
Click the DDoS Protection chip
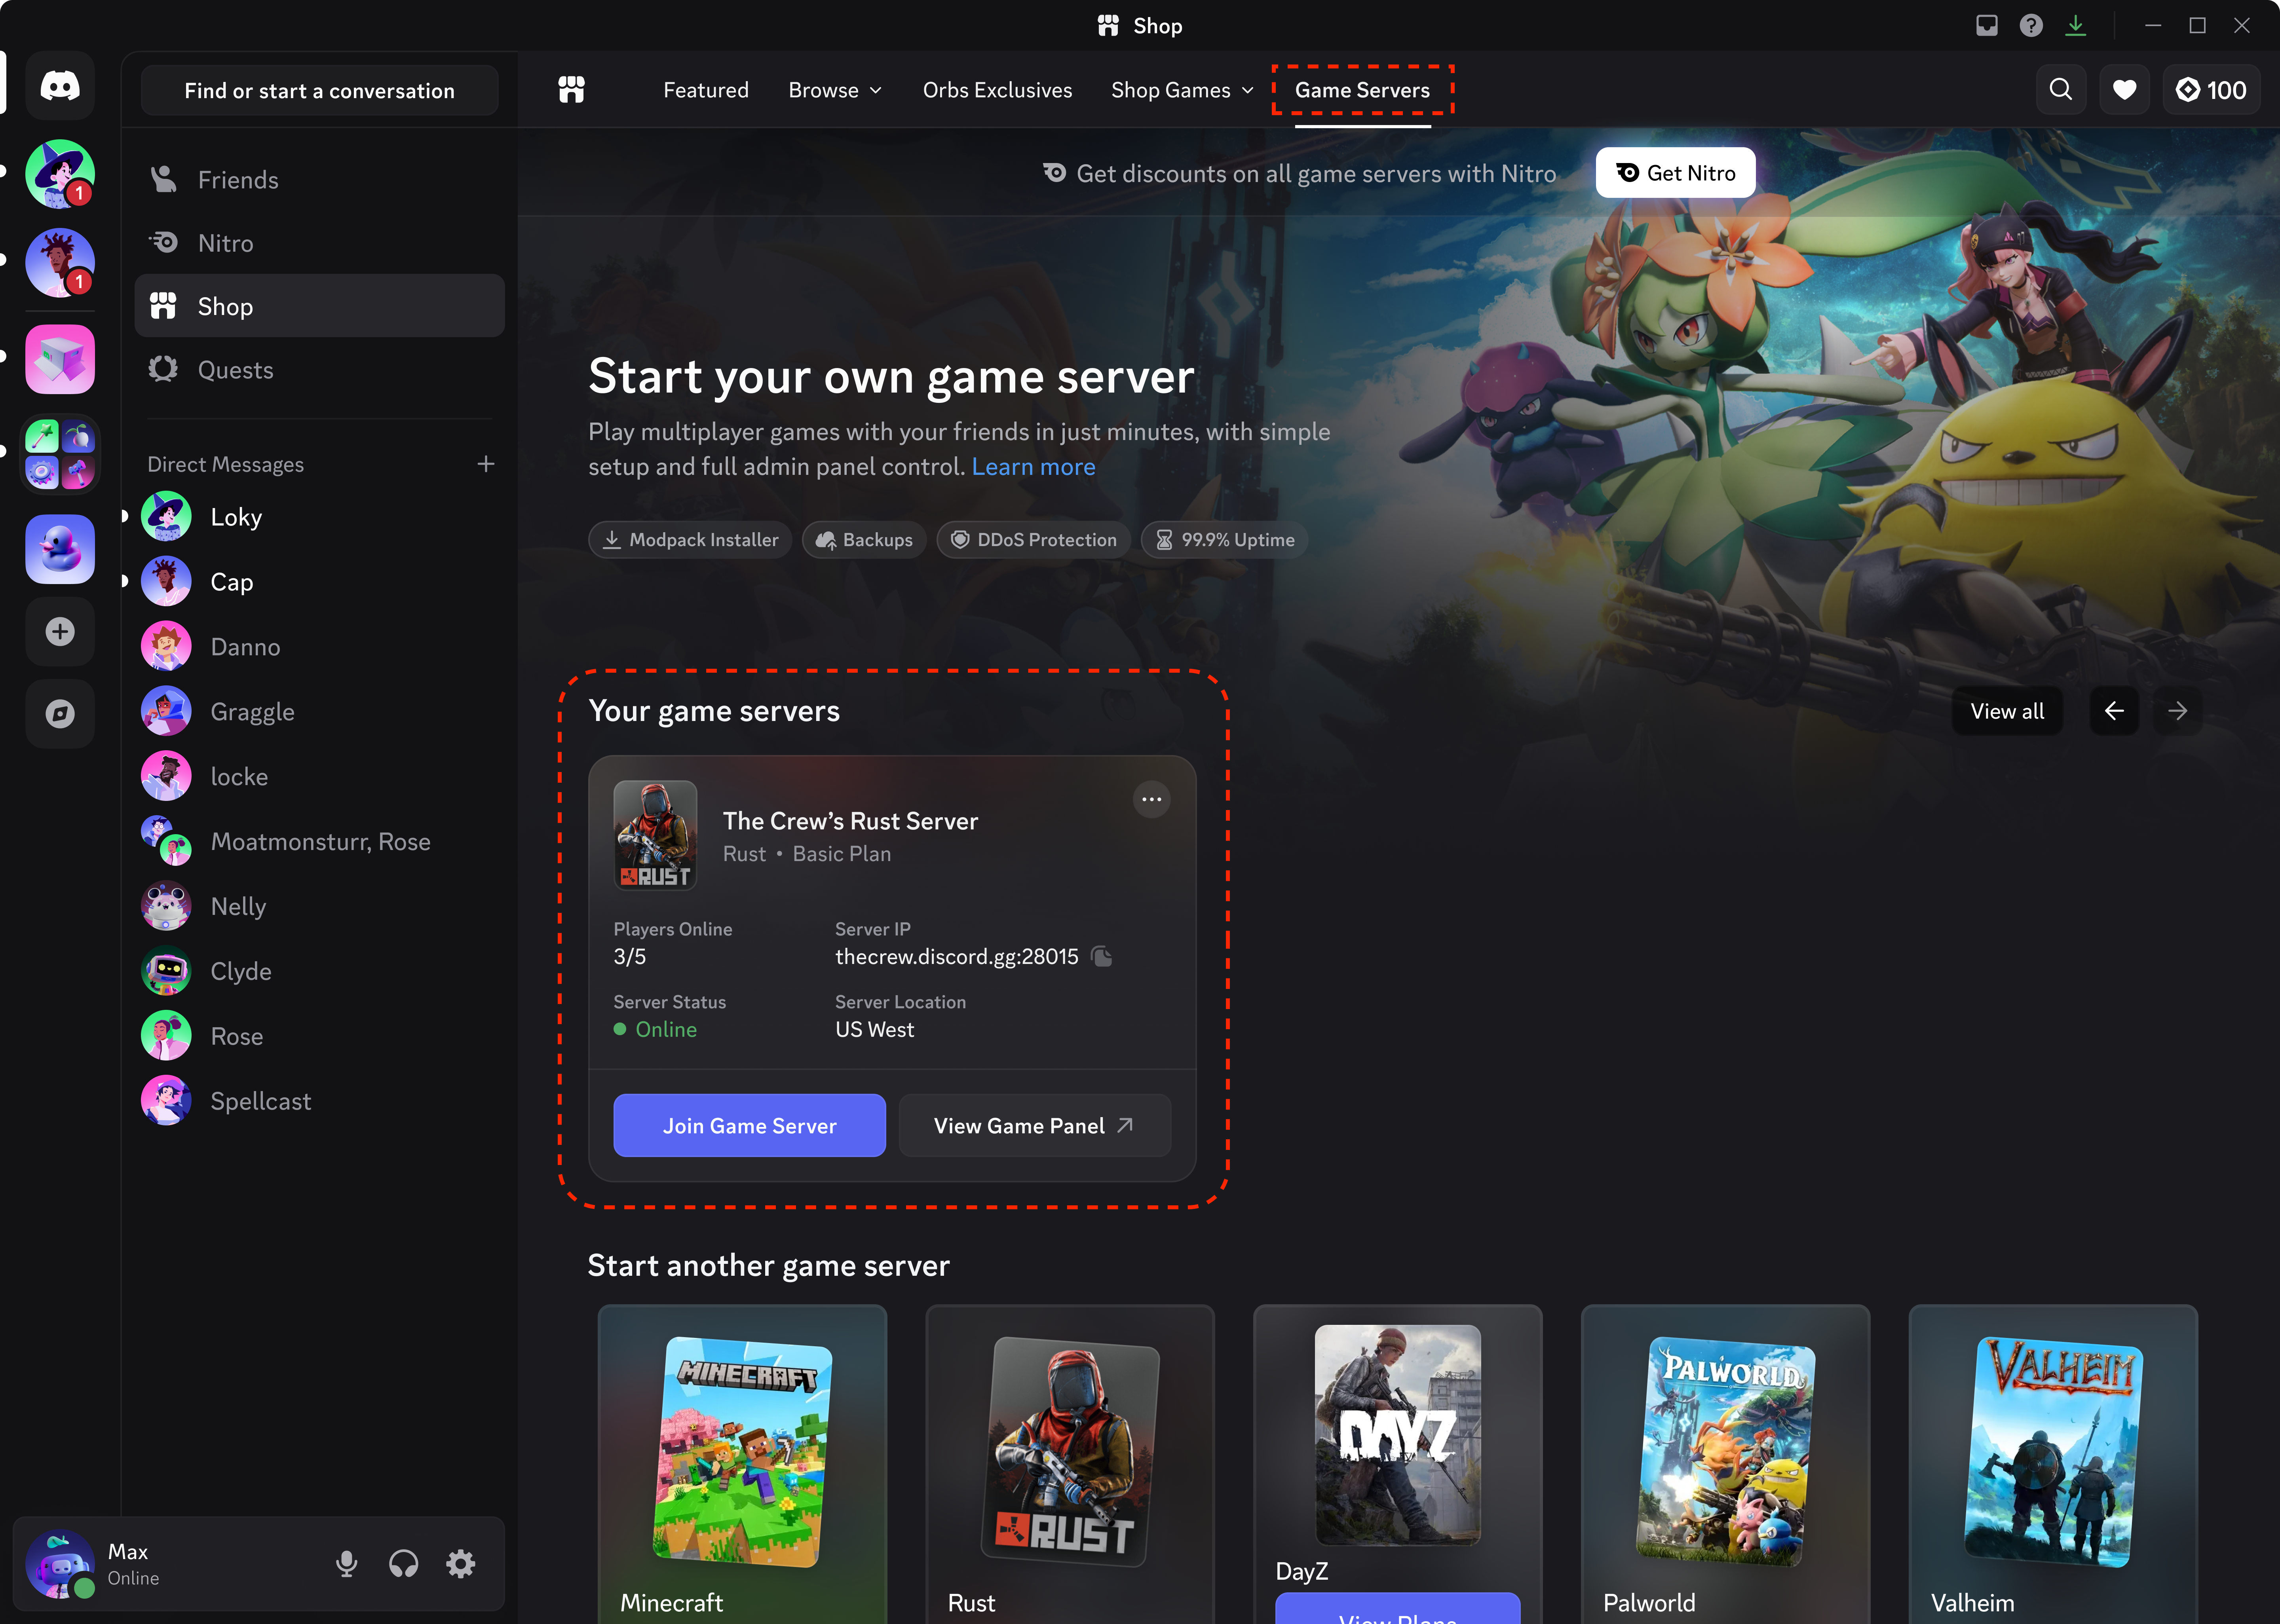(1034, 540)
